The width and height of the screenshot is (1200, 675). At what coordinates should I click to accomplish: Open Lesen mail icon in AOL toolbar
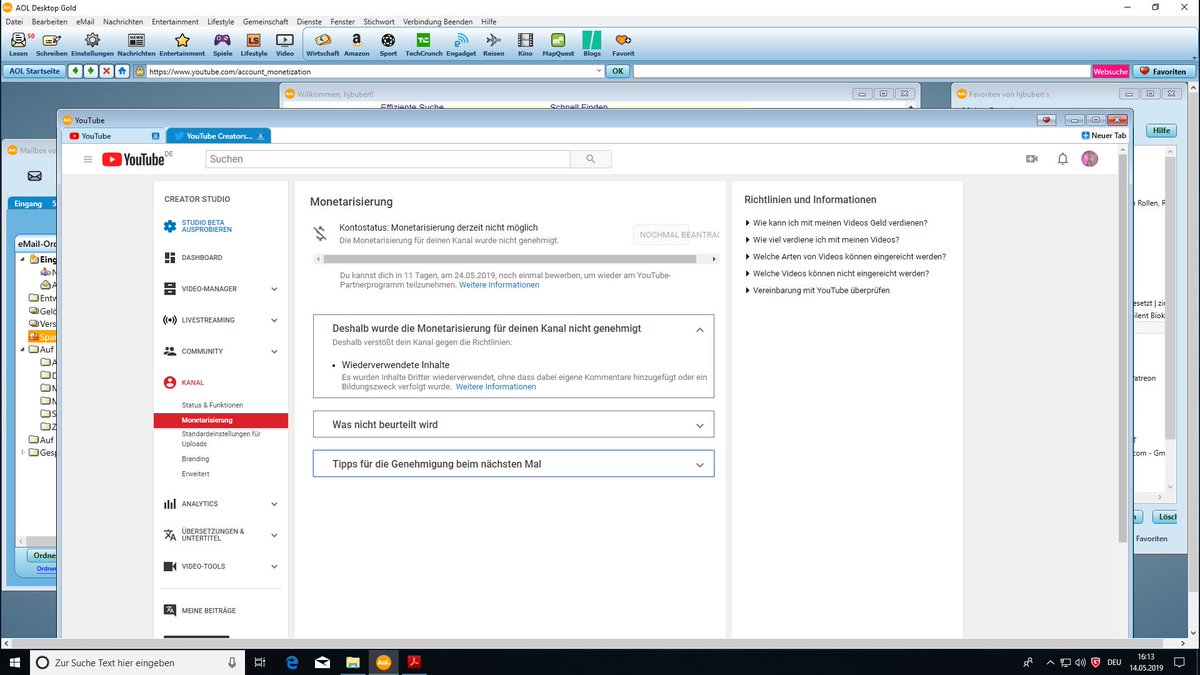coord(18,43)
